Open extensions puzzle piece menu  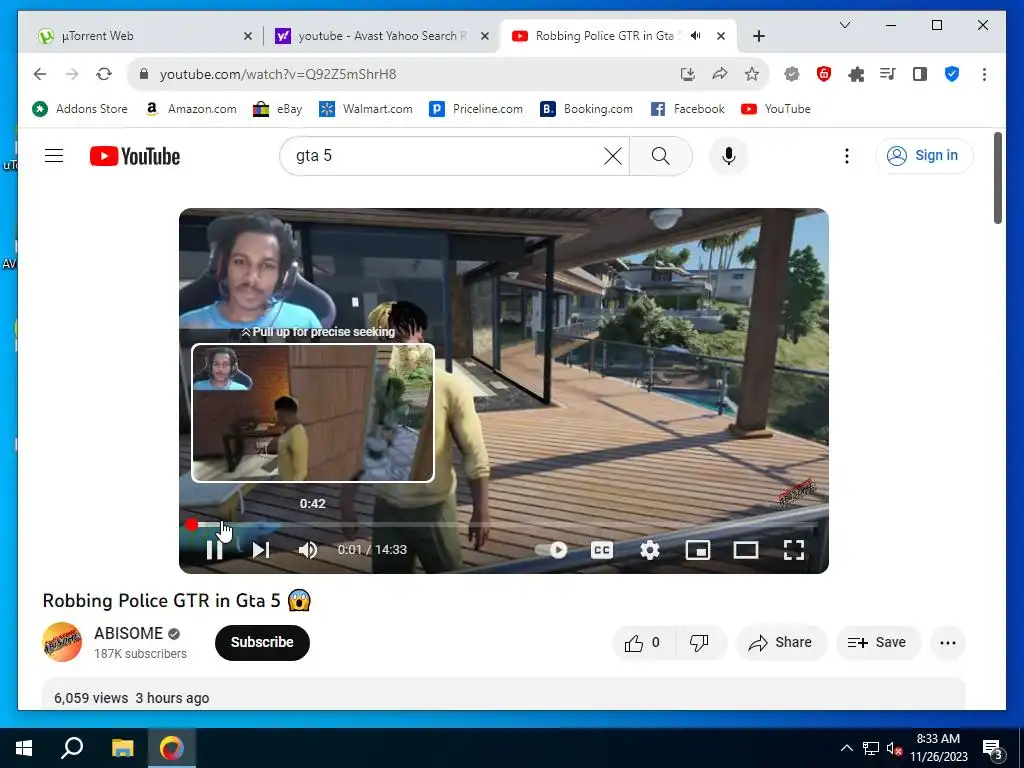(856, 74)
